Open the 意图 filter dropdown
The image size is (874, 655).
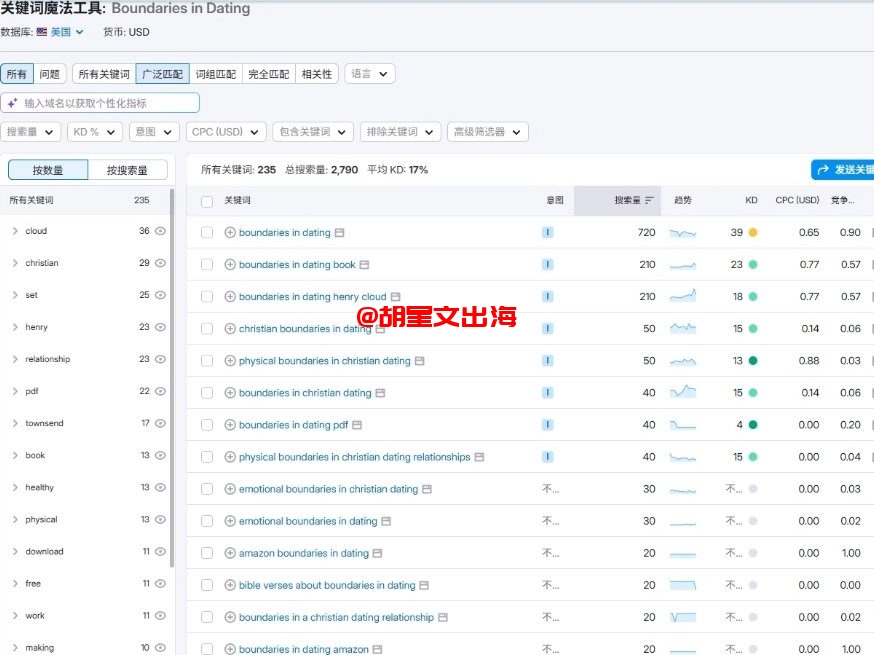154,132
